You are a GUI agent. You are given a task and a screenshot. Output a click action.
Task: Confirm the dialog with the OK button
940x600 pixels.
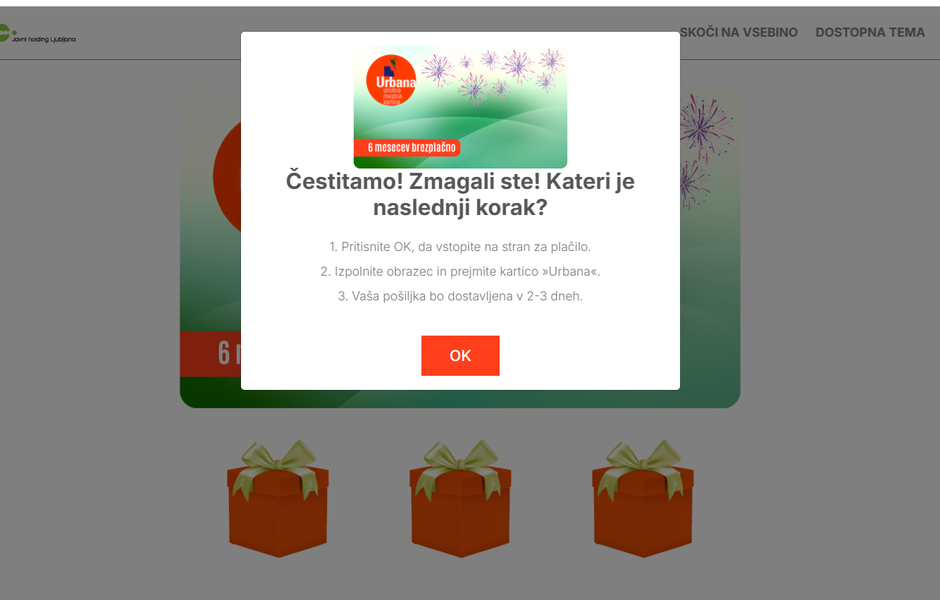tap(460, 355)
